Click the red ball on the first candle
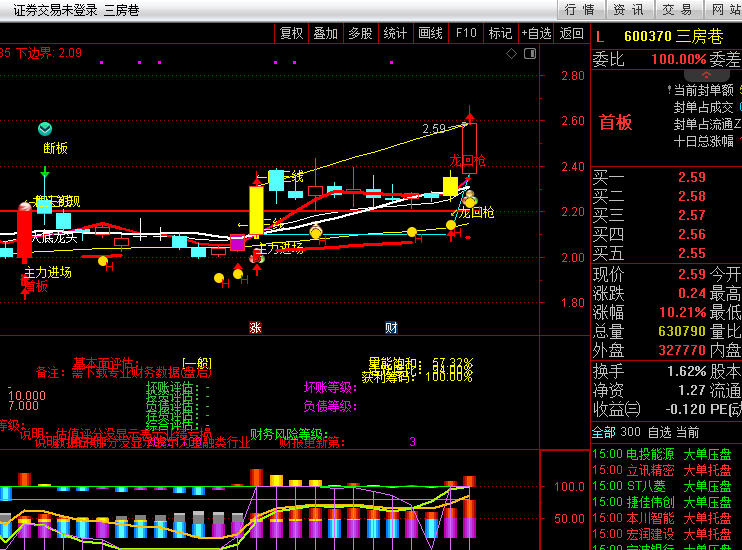The height and width of the screenshot is (550, 742). (24, 206)
